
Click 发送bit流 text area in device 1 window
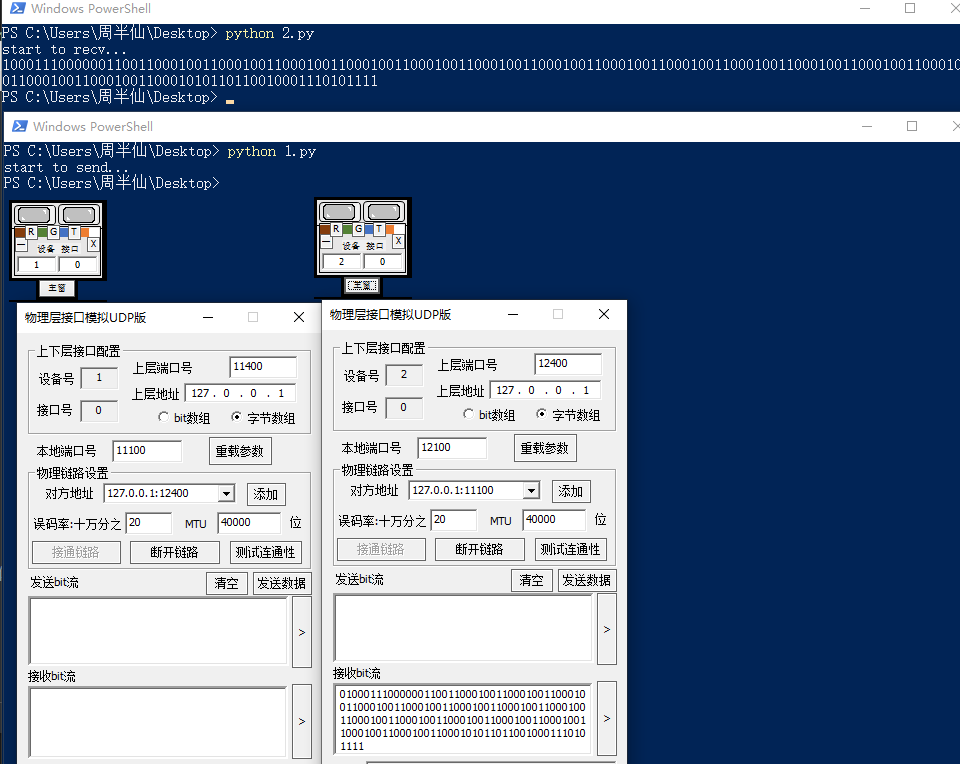(158, 631)
